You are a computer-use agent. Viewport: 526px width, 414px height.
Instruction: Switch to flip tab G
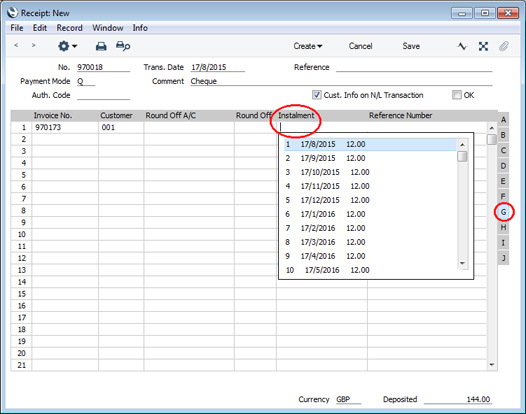click(503, 212)
